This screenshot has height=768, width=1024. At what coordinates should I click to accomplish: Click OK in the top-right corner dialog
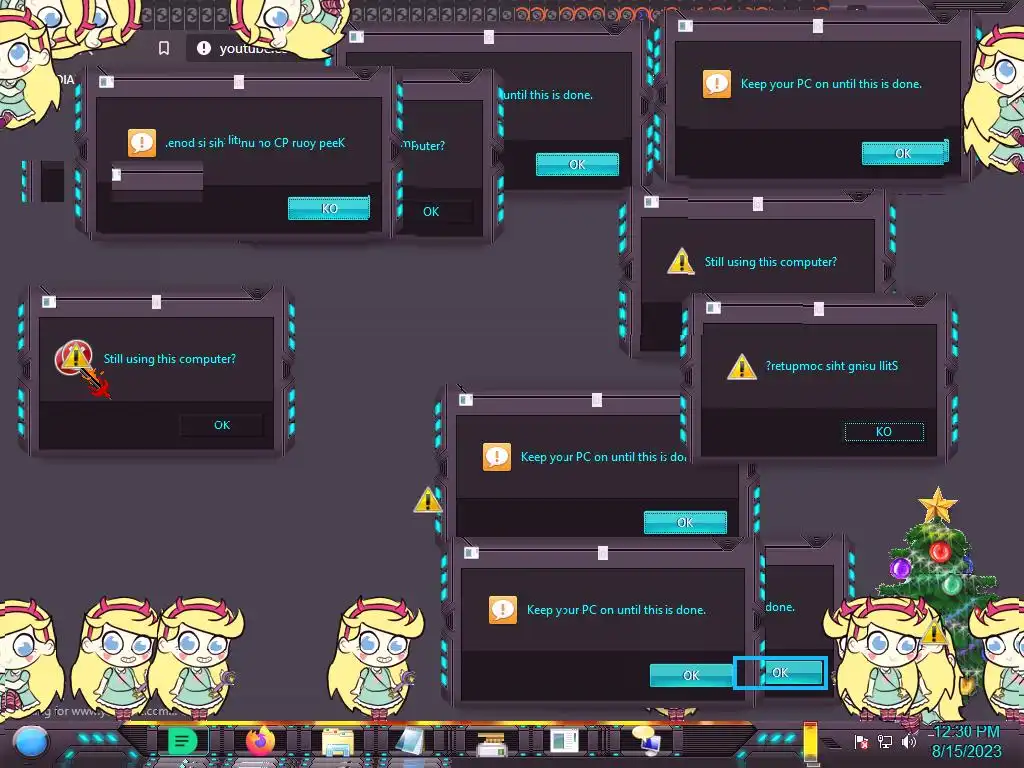pos(903,153)
